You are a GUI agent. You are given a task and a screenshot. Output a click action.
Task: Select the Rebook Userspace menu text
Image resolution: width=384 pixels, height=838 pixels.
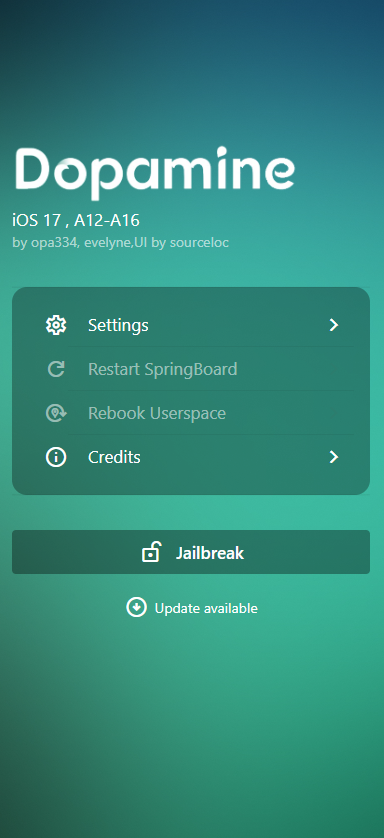click(157, 413)
